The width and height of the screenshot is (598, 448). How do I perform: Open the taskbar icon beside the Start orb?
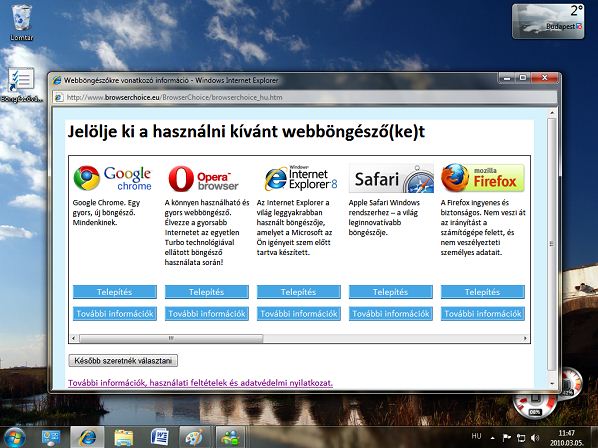pyautogui.click(x=51, y=437)
